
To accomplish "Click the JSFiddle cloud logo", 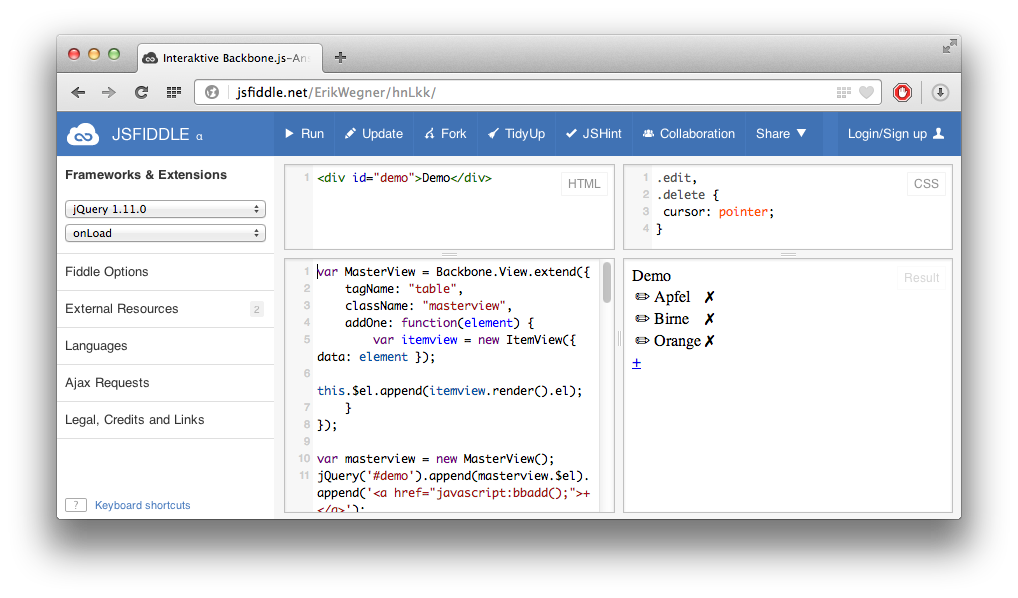I will click(84, 134).
